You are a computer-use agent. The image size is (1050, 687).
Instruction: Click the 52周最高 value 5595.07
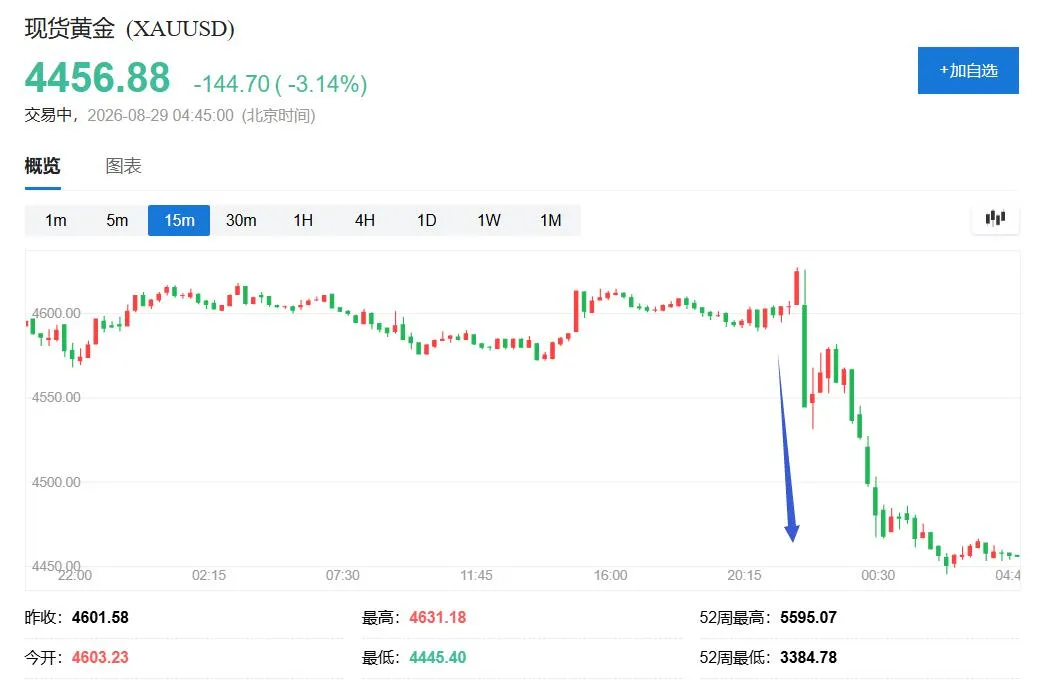coord(808,617)
